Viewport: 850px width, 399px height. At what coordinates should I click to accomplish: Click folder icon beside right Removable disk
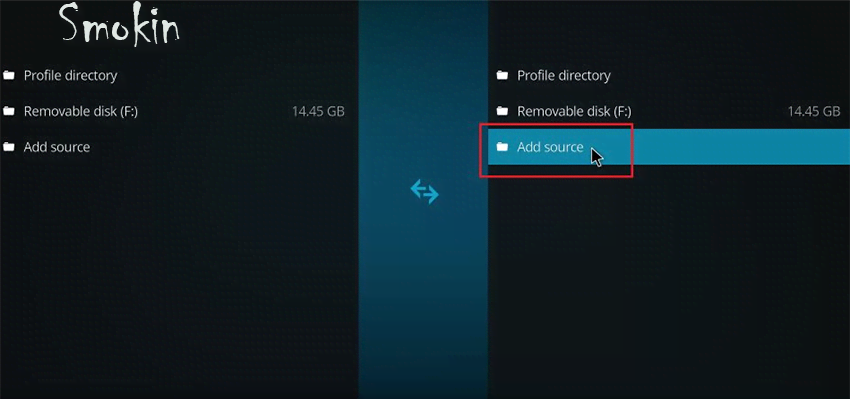(503, 111)
